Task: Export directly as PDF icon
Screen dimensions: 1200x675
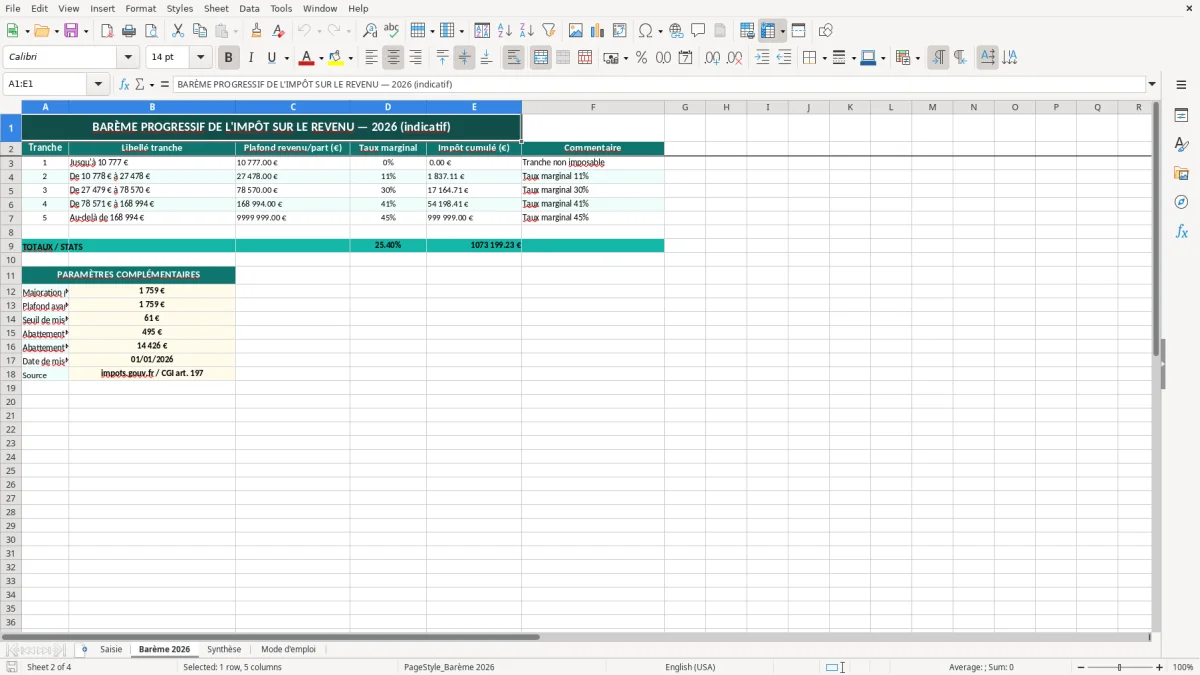Action: [107, 31]
